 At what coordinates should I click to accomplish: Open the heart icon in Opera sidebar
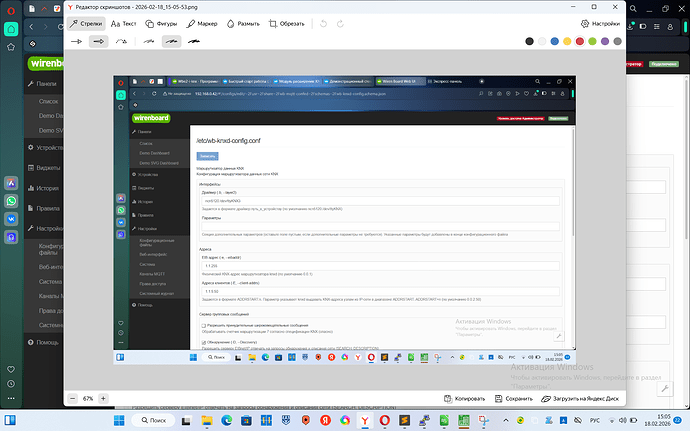pos(11,369)
